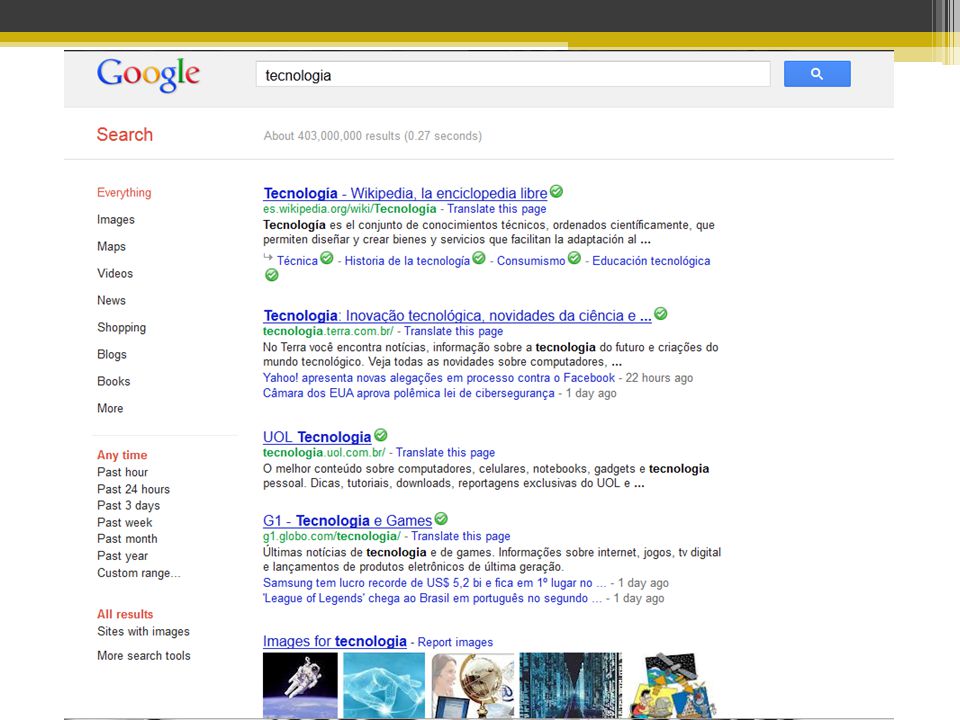Open the cartoon satellite thumbnail

672,685
